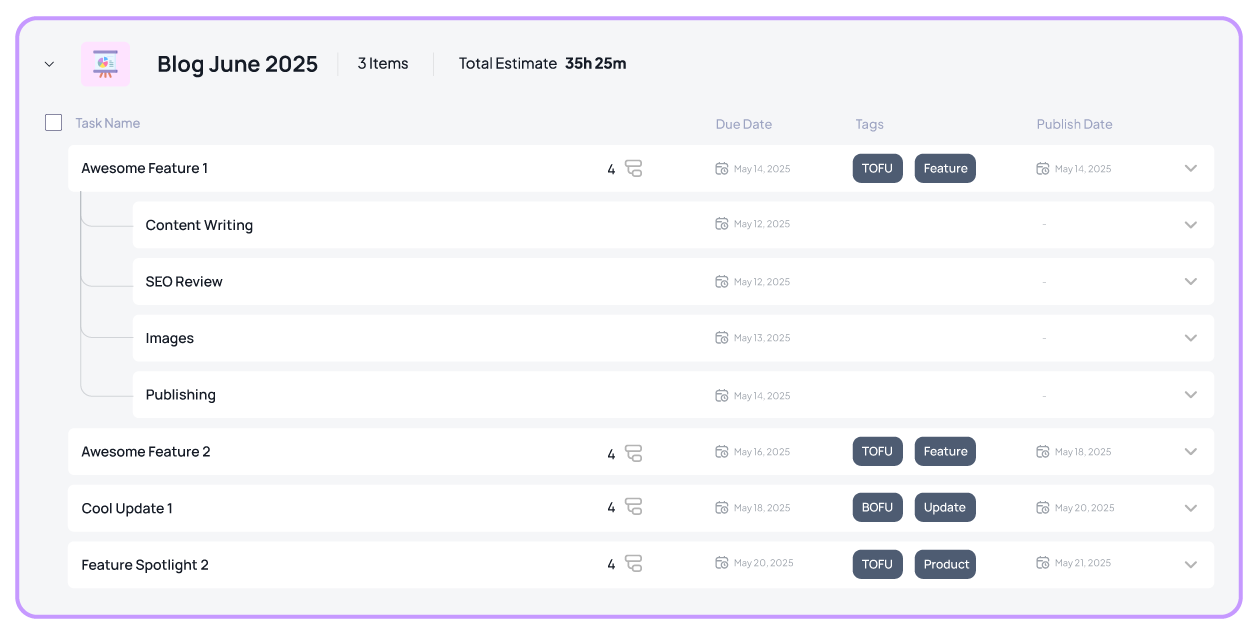Expand the Cool Update 1 row chevron
Viewport: 1258px width, 635px height.
click(1191, 508)
